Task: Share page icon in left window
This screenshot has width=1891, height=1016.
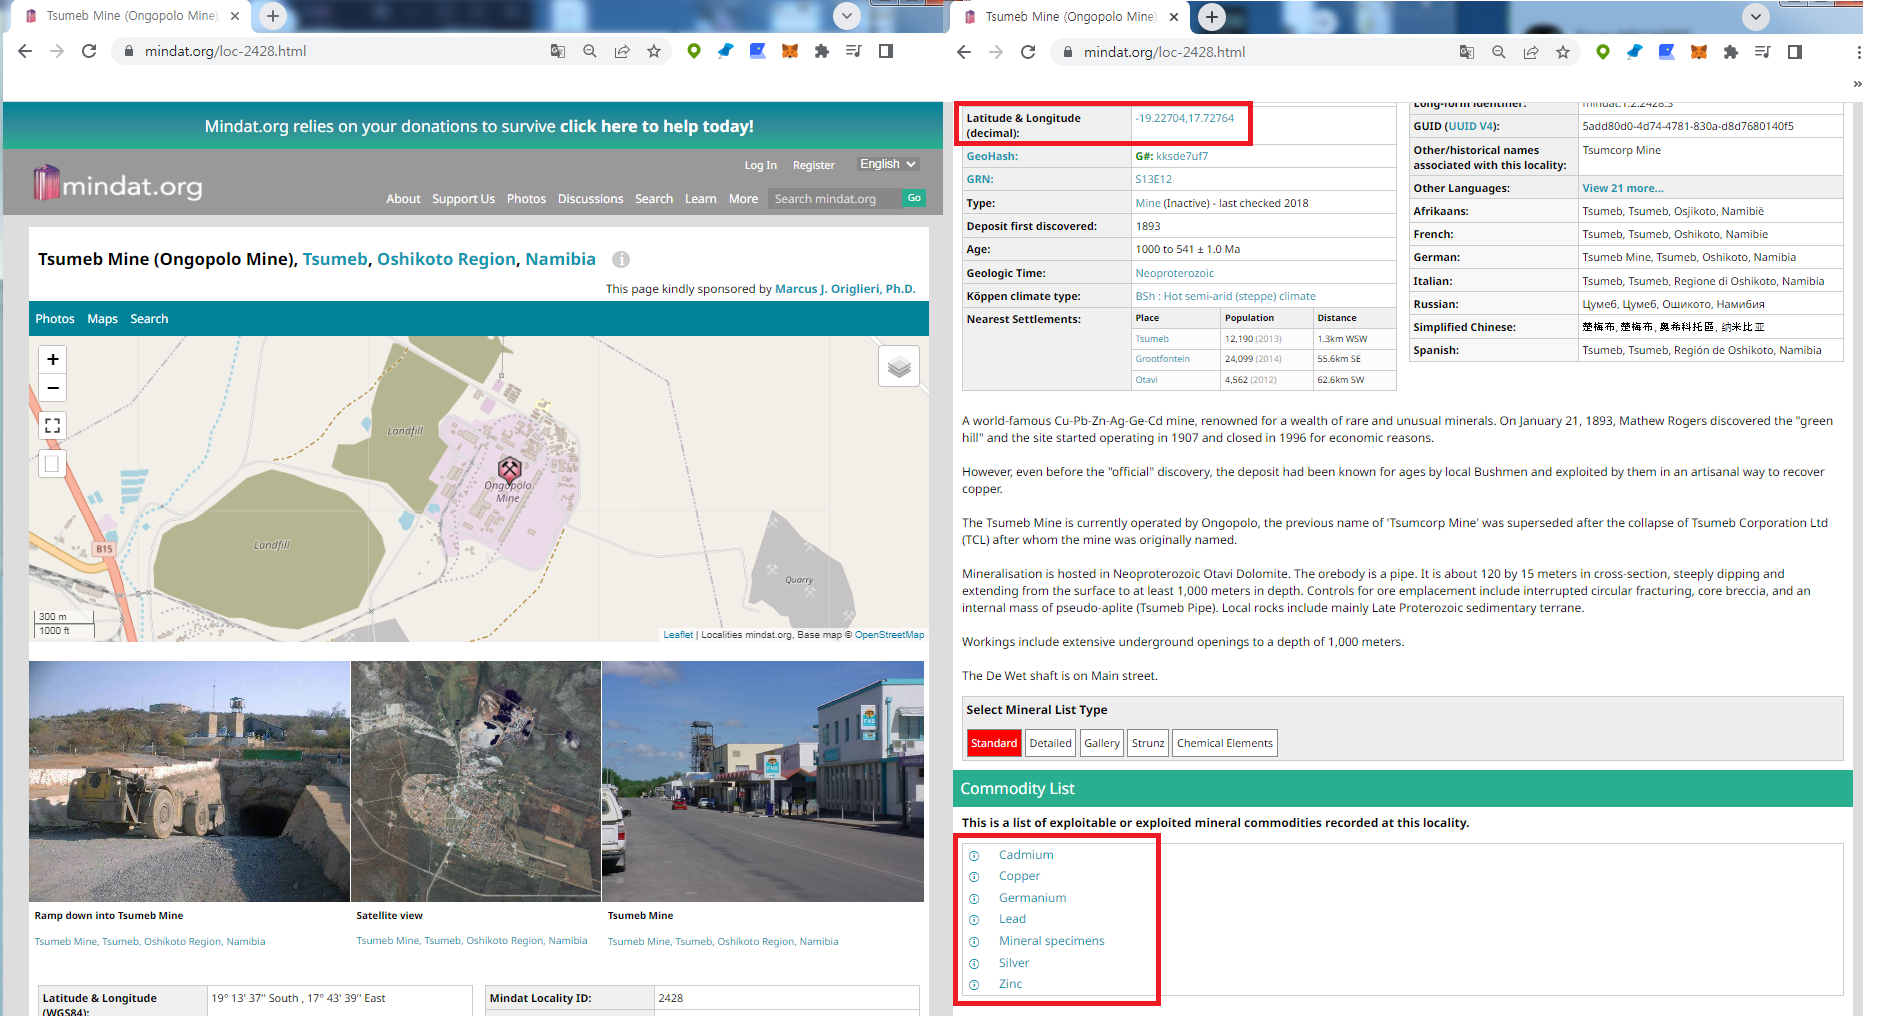Action: pos(622,51)
